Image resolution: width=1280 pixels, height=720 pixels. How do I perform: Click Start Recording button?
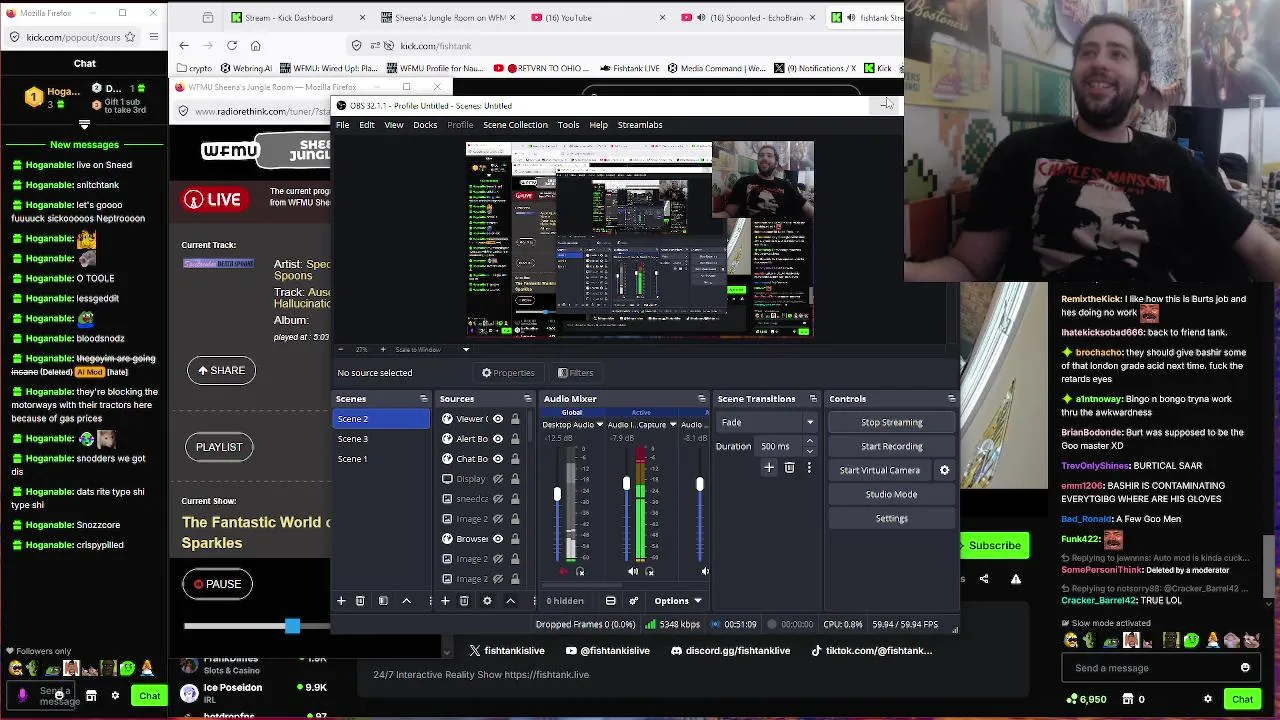coord(892,447)
